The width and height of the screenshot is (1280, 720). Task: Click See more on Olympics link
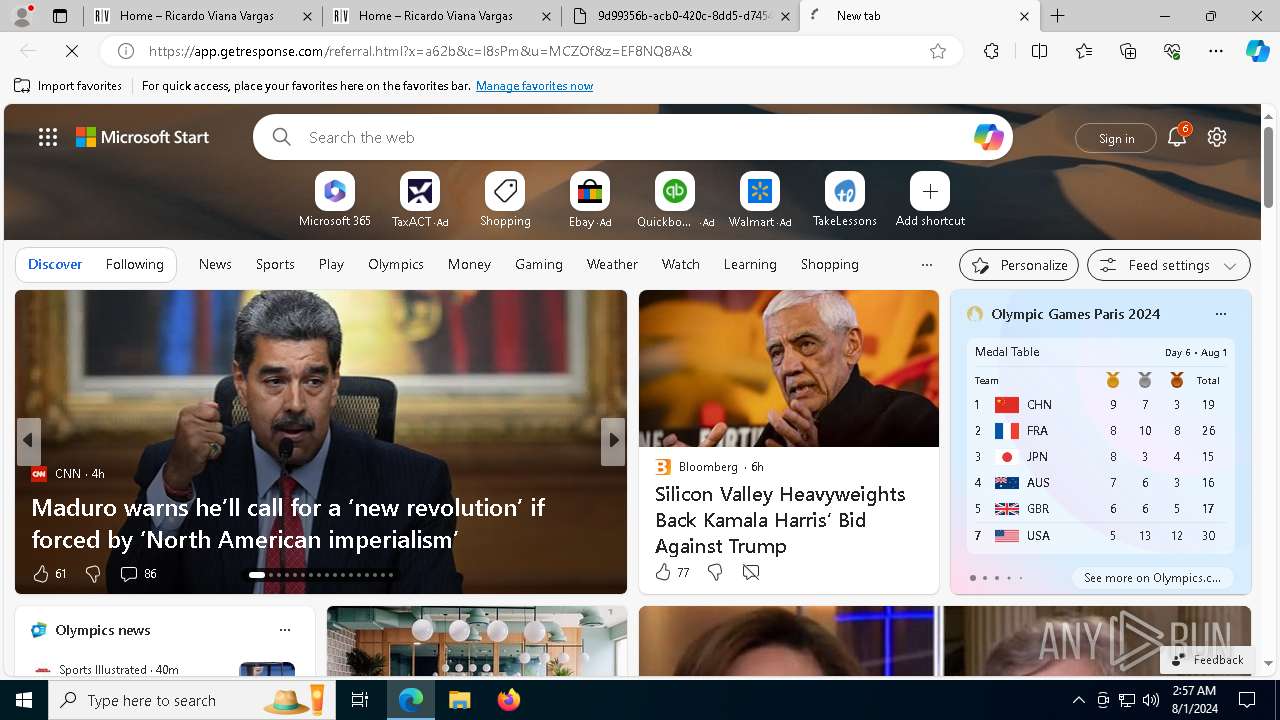(1152, 578)
